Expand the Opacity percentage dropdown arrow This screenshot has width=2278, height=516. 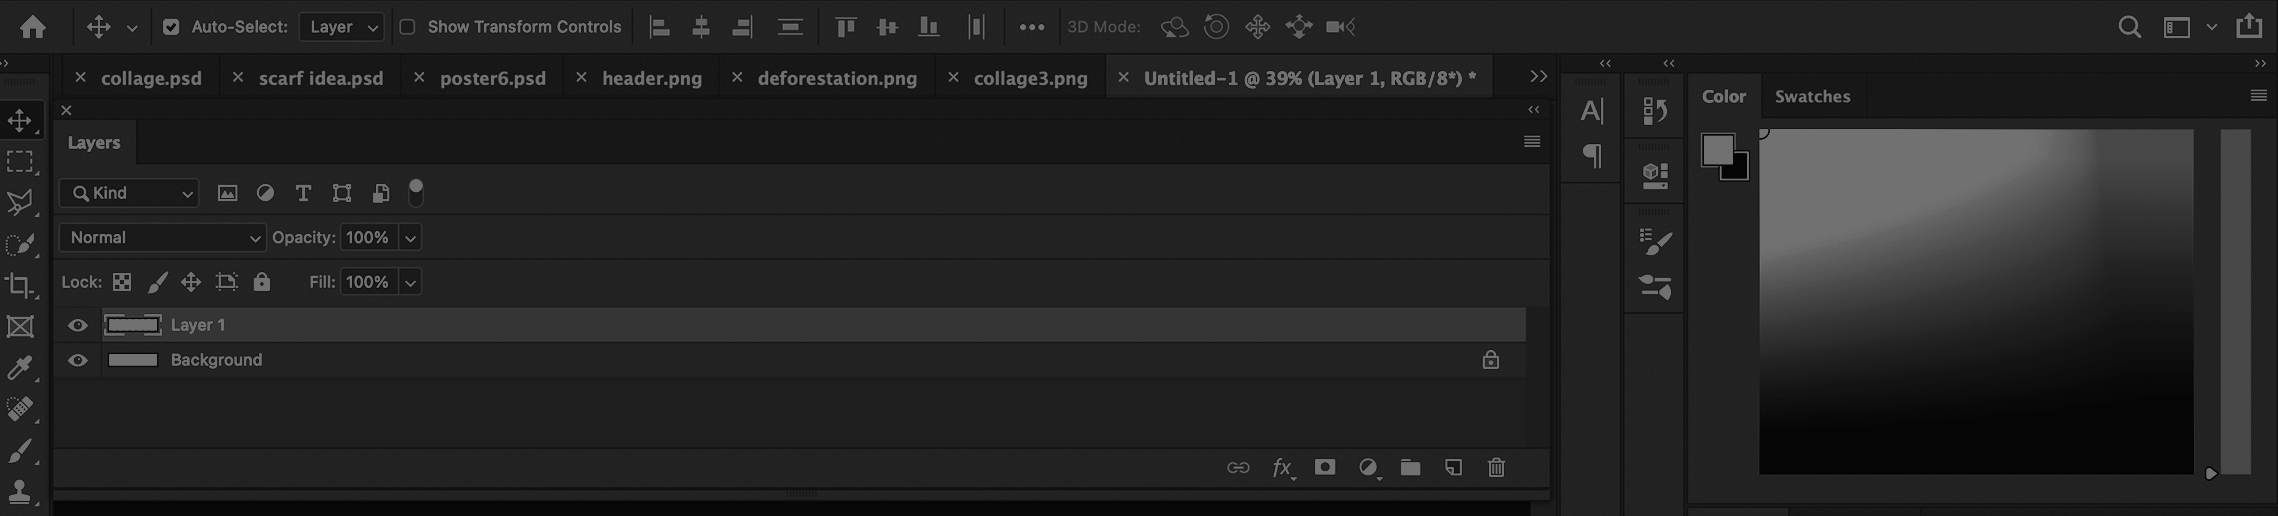point(410,237)
